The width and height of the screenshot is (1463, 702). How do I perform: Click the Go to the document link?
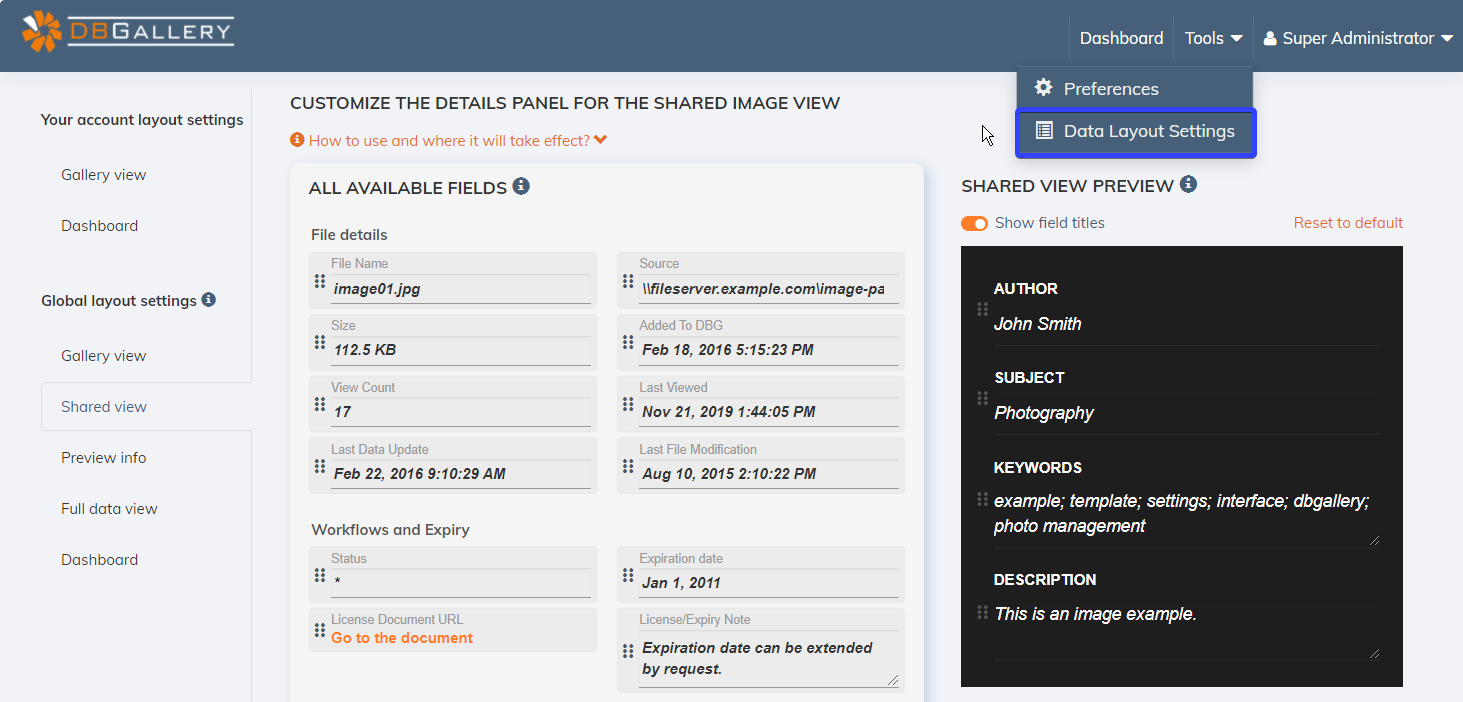pyautogui.click(x=402, y=638)
